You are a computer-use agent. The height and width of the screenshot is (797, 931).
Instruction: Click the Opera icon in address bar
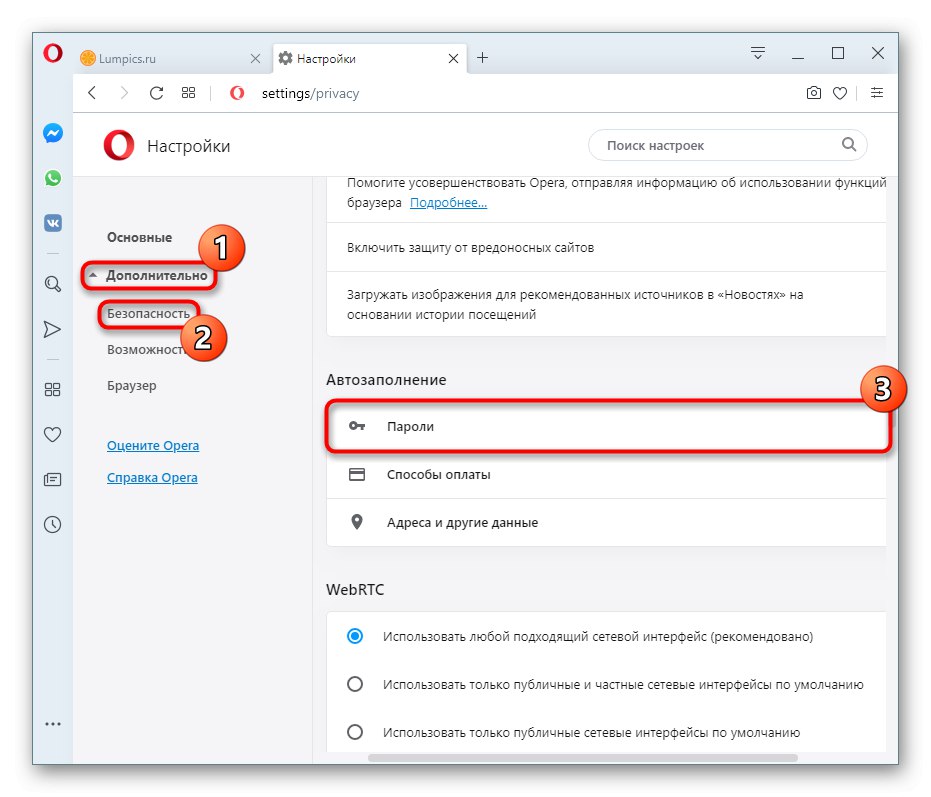(237, 93)
